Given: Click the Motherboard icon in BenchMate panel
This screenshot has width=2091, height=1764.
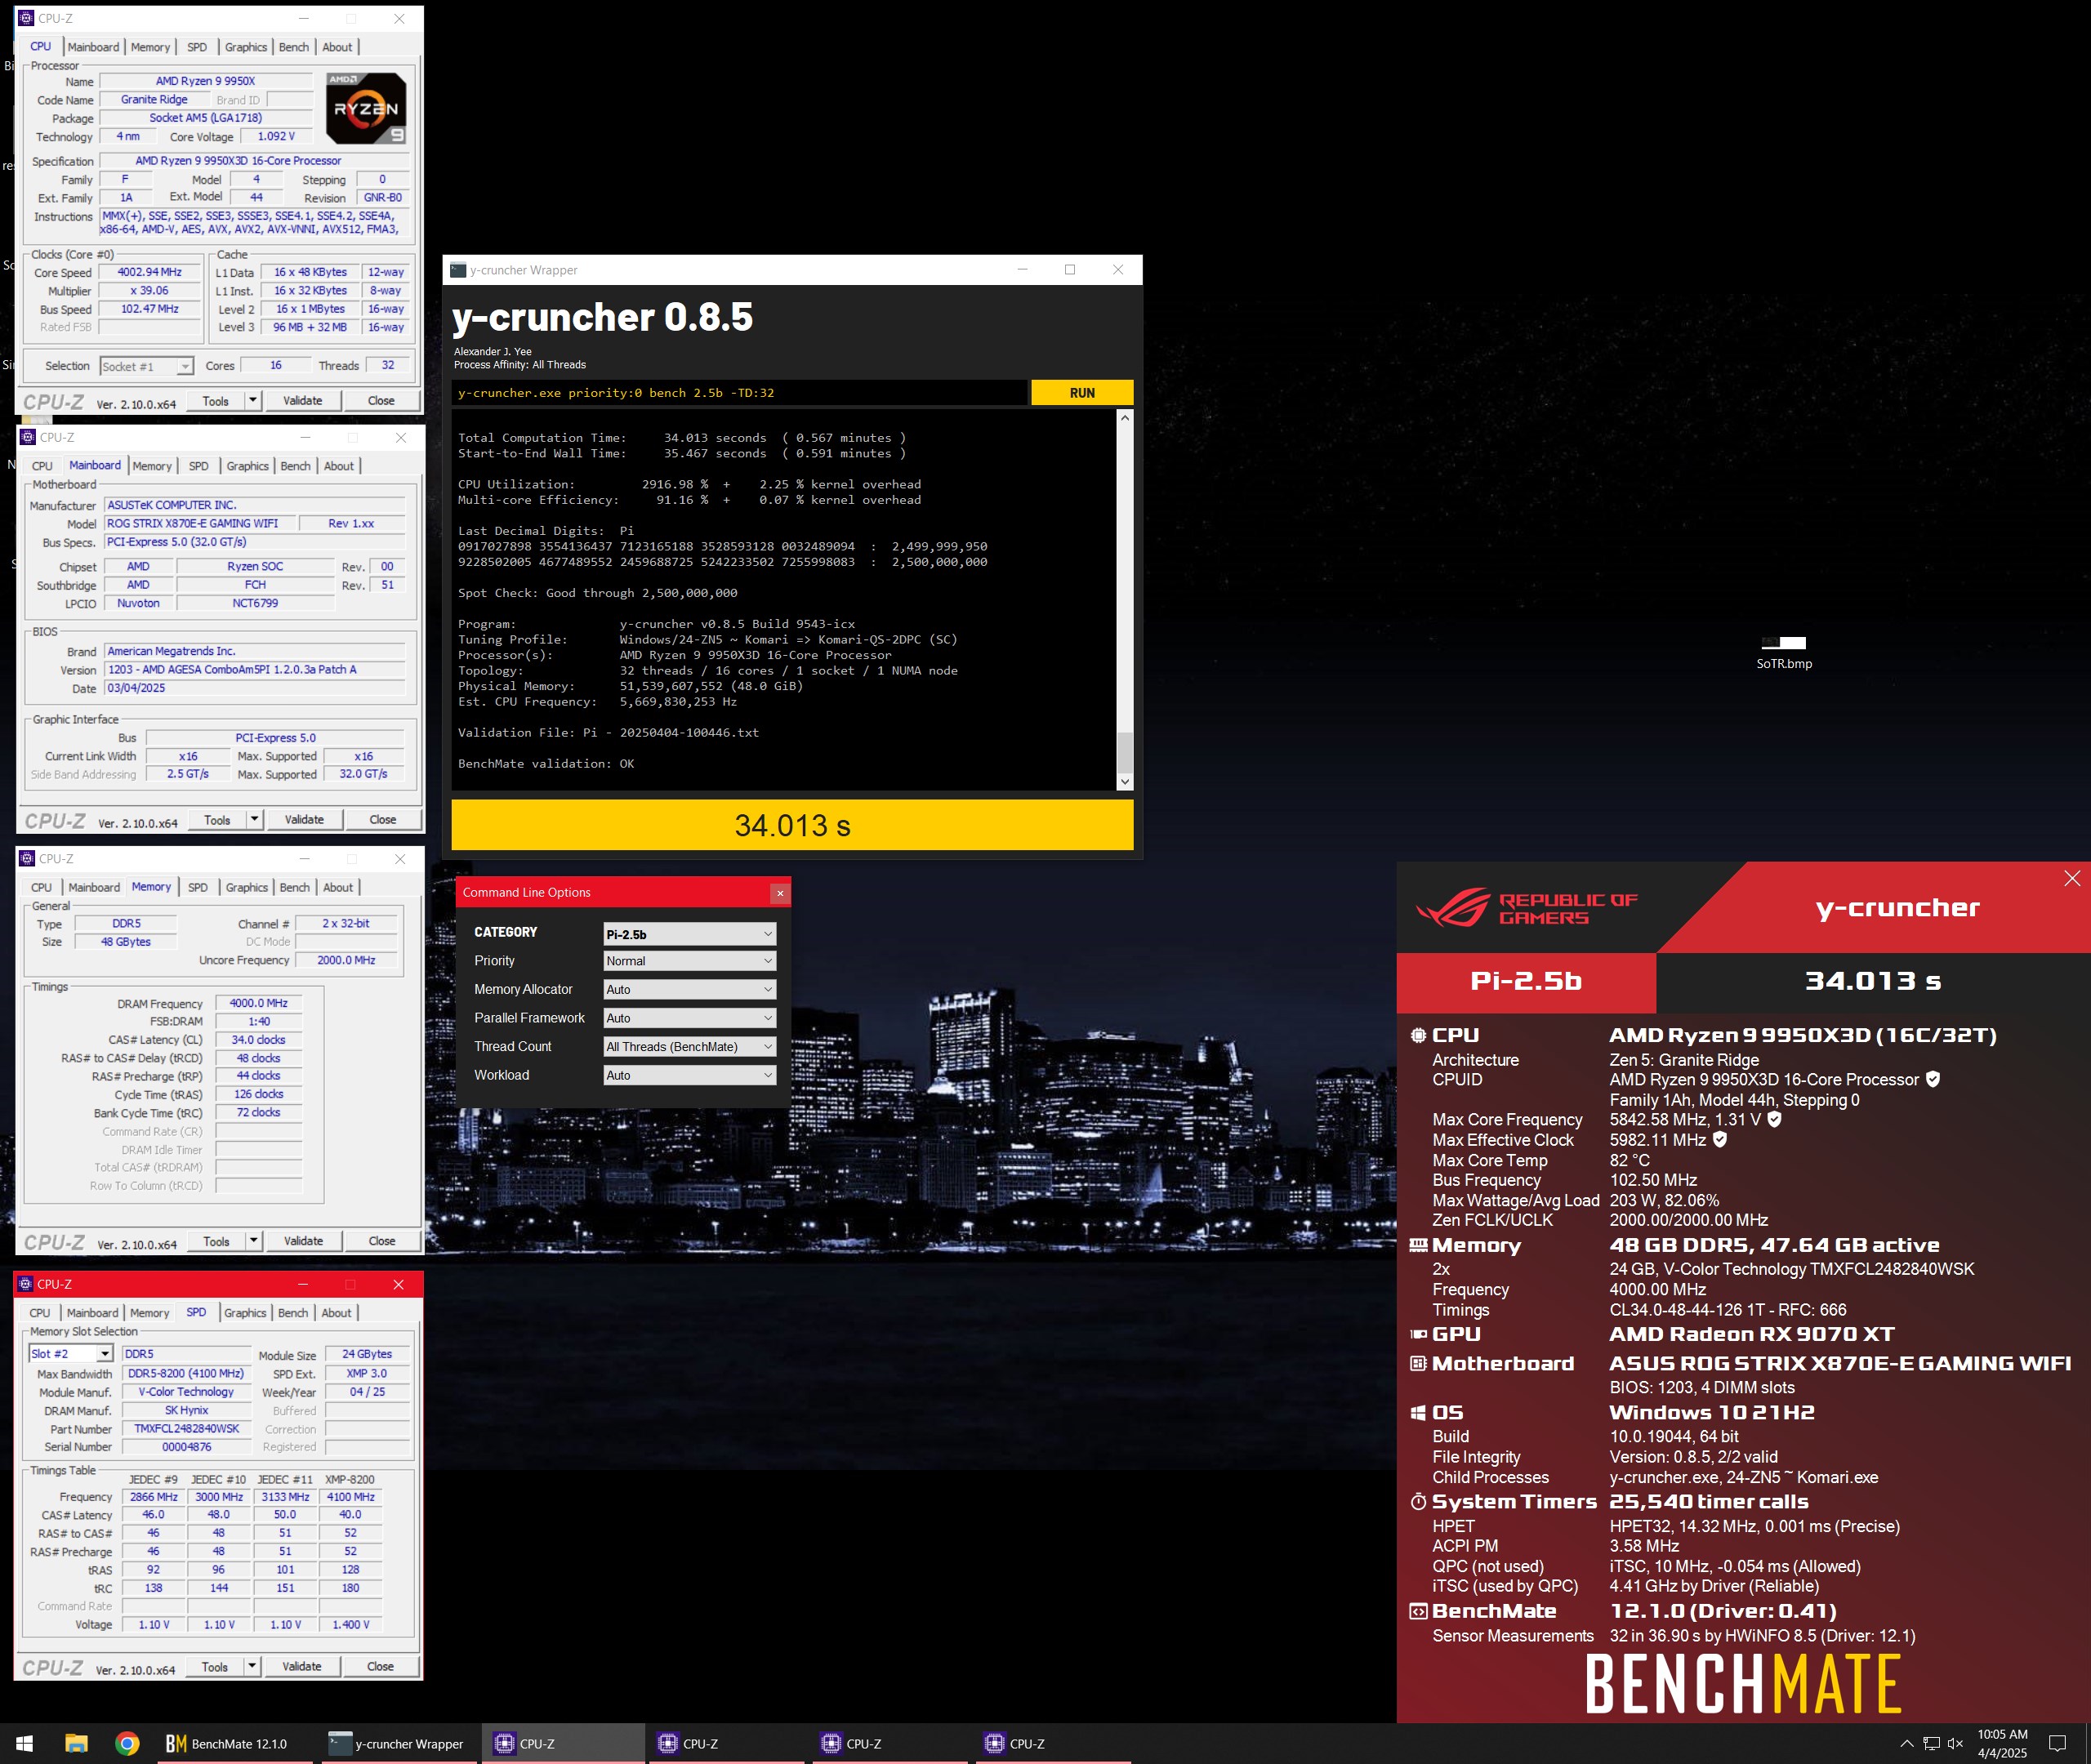Looking at the screenshot, I should (x=1418, y=1364).
